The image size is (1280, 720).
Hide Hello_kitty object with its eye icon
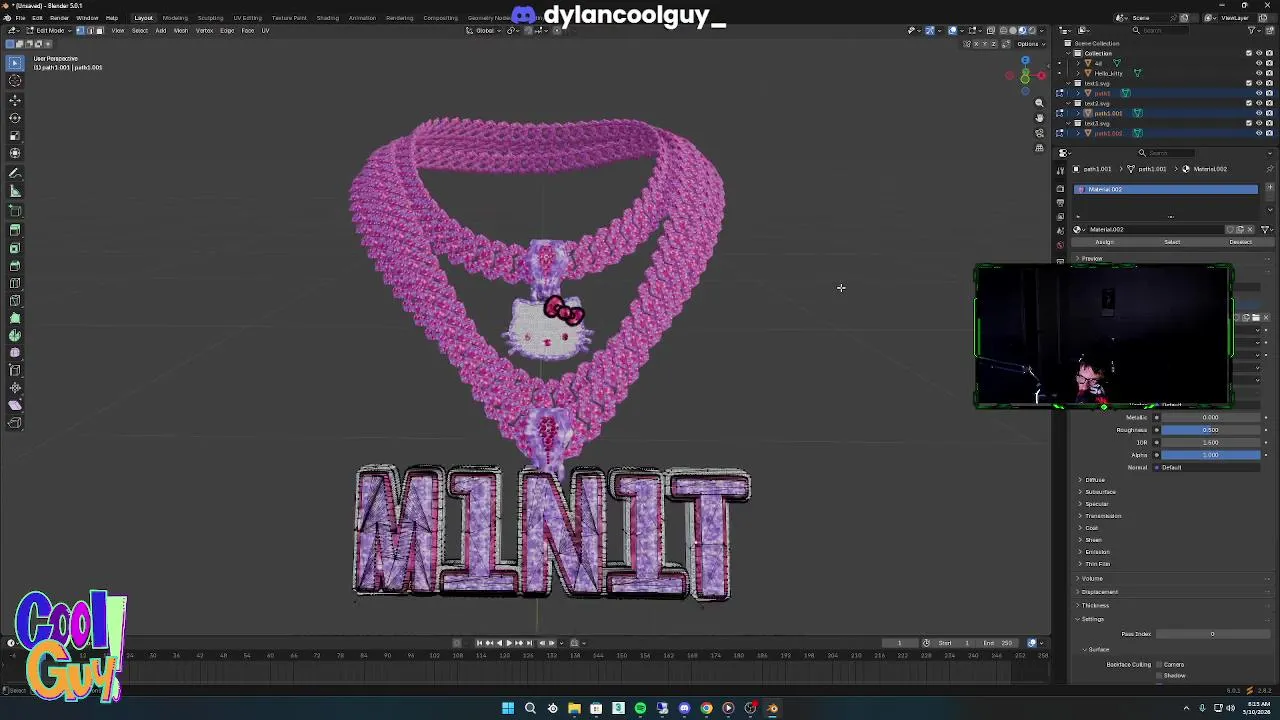click(x=1259, y=73)
